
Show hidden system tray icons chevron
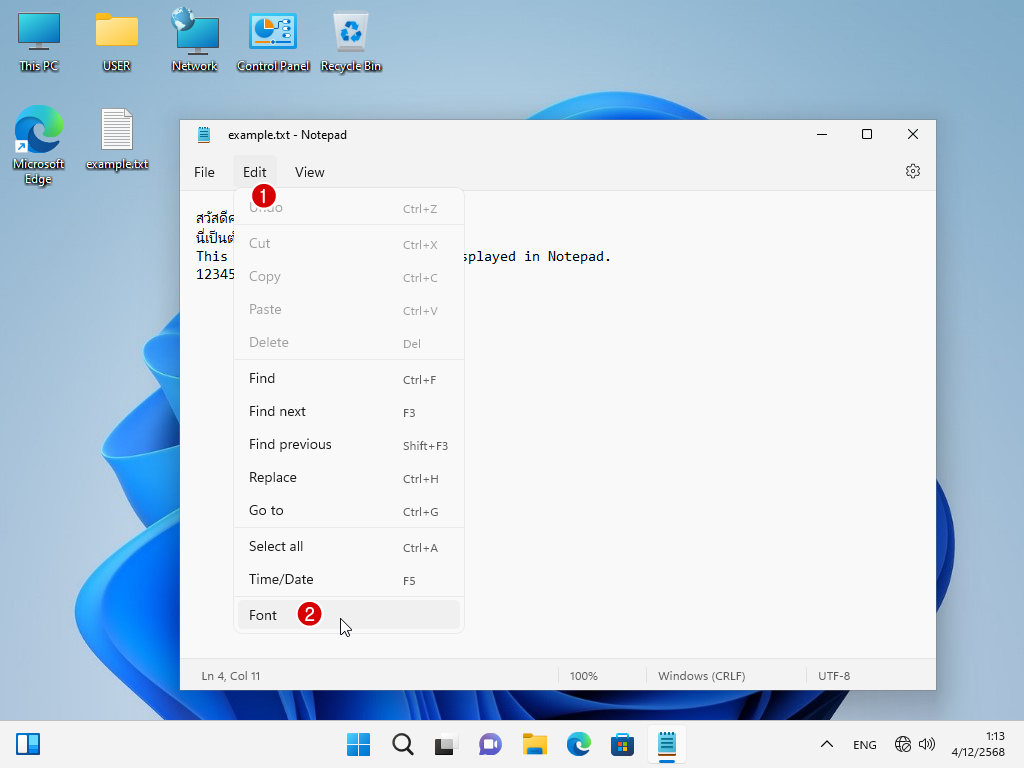tap(827, 744)
